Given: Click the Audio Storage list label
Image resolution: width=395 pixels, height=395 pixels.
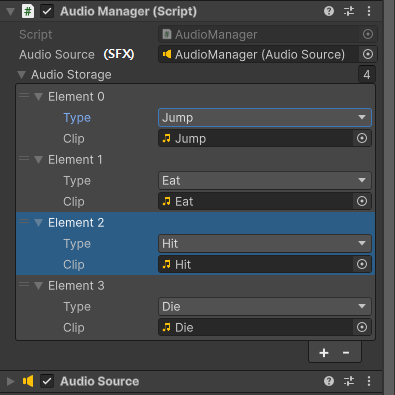Looking at the screenshot, I should click(71, 75).
